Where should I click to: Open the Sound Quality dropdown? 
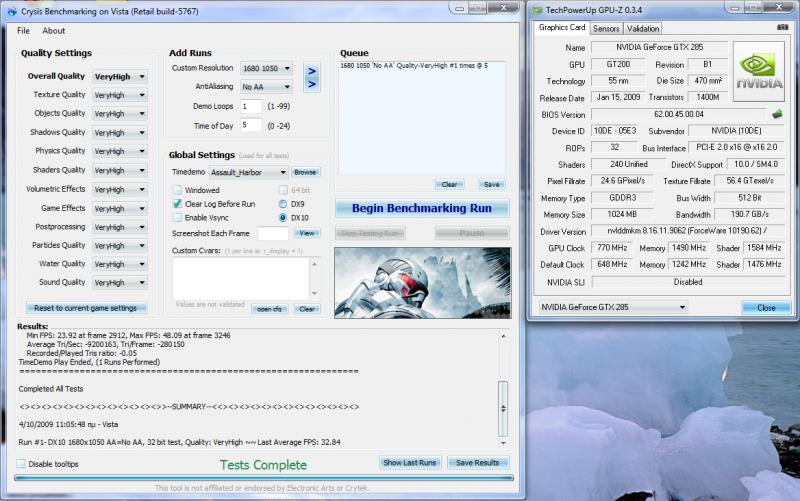[120, 282]
